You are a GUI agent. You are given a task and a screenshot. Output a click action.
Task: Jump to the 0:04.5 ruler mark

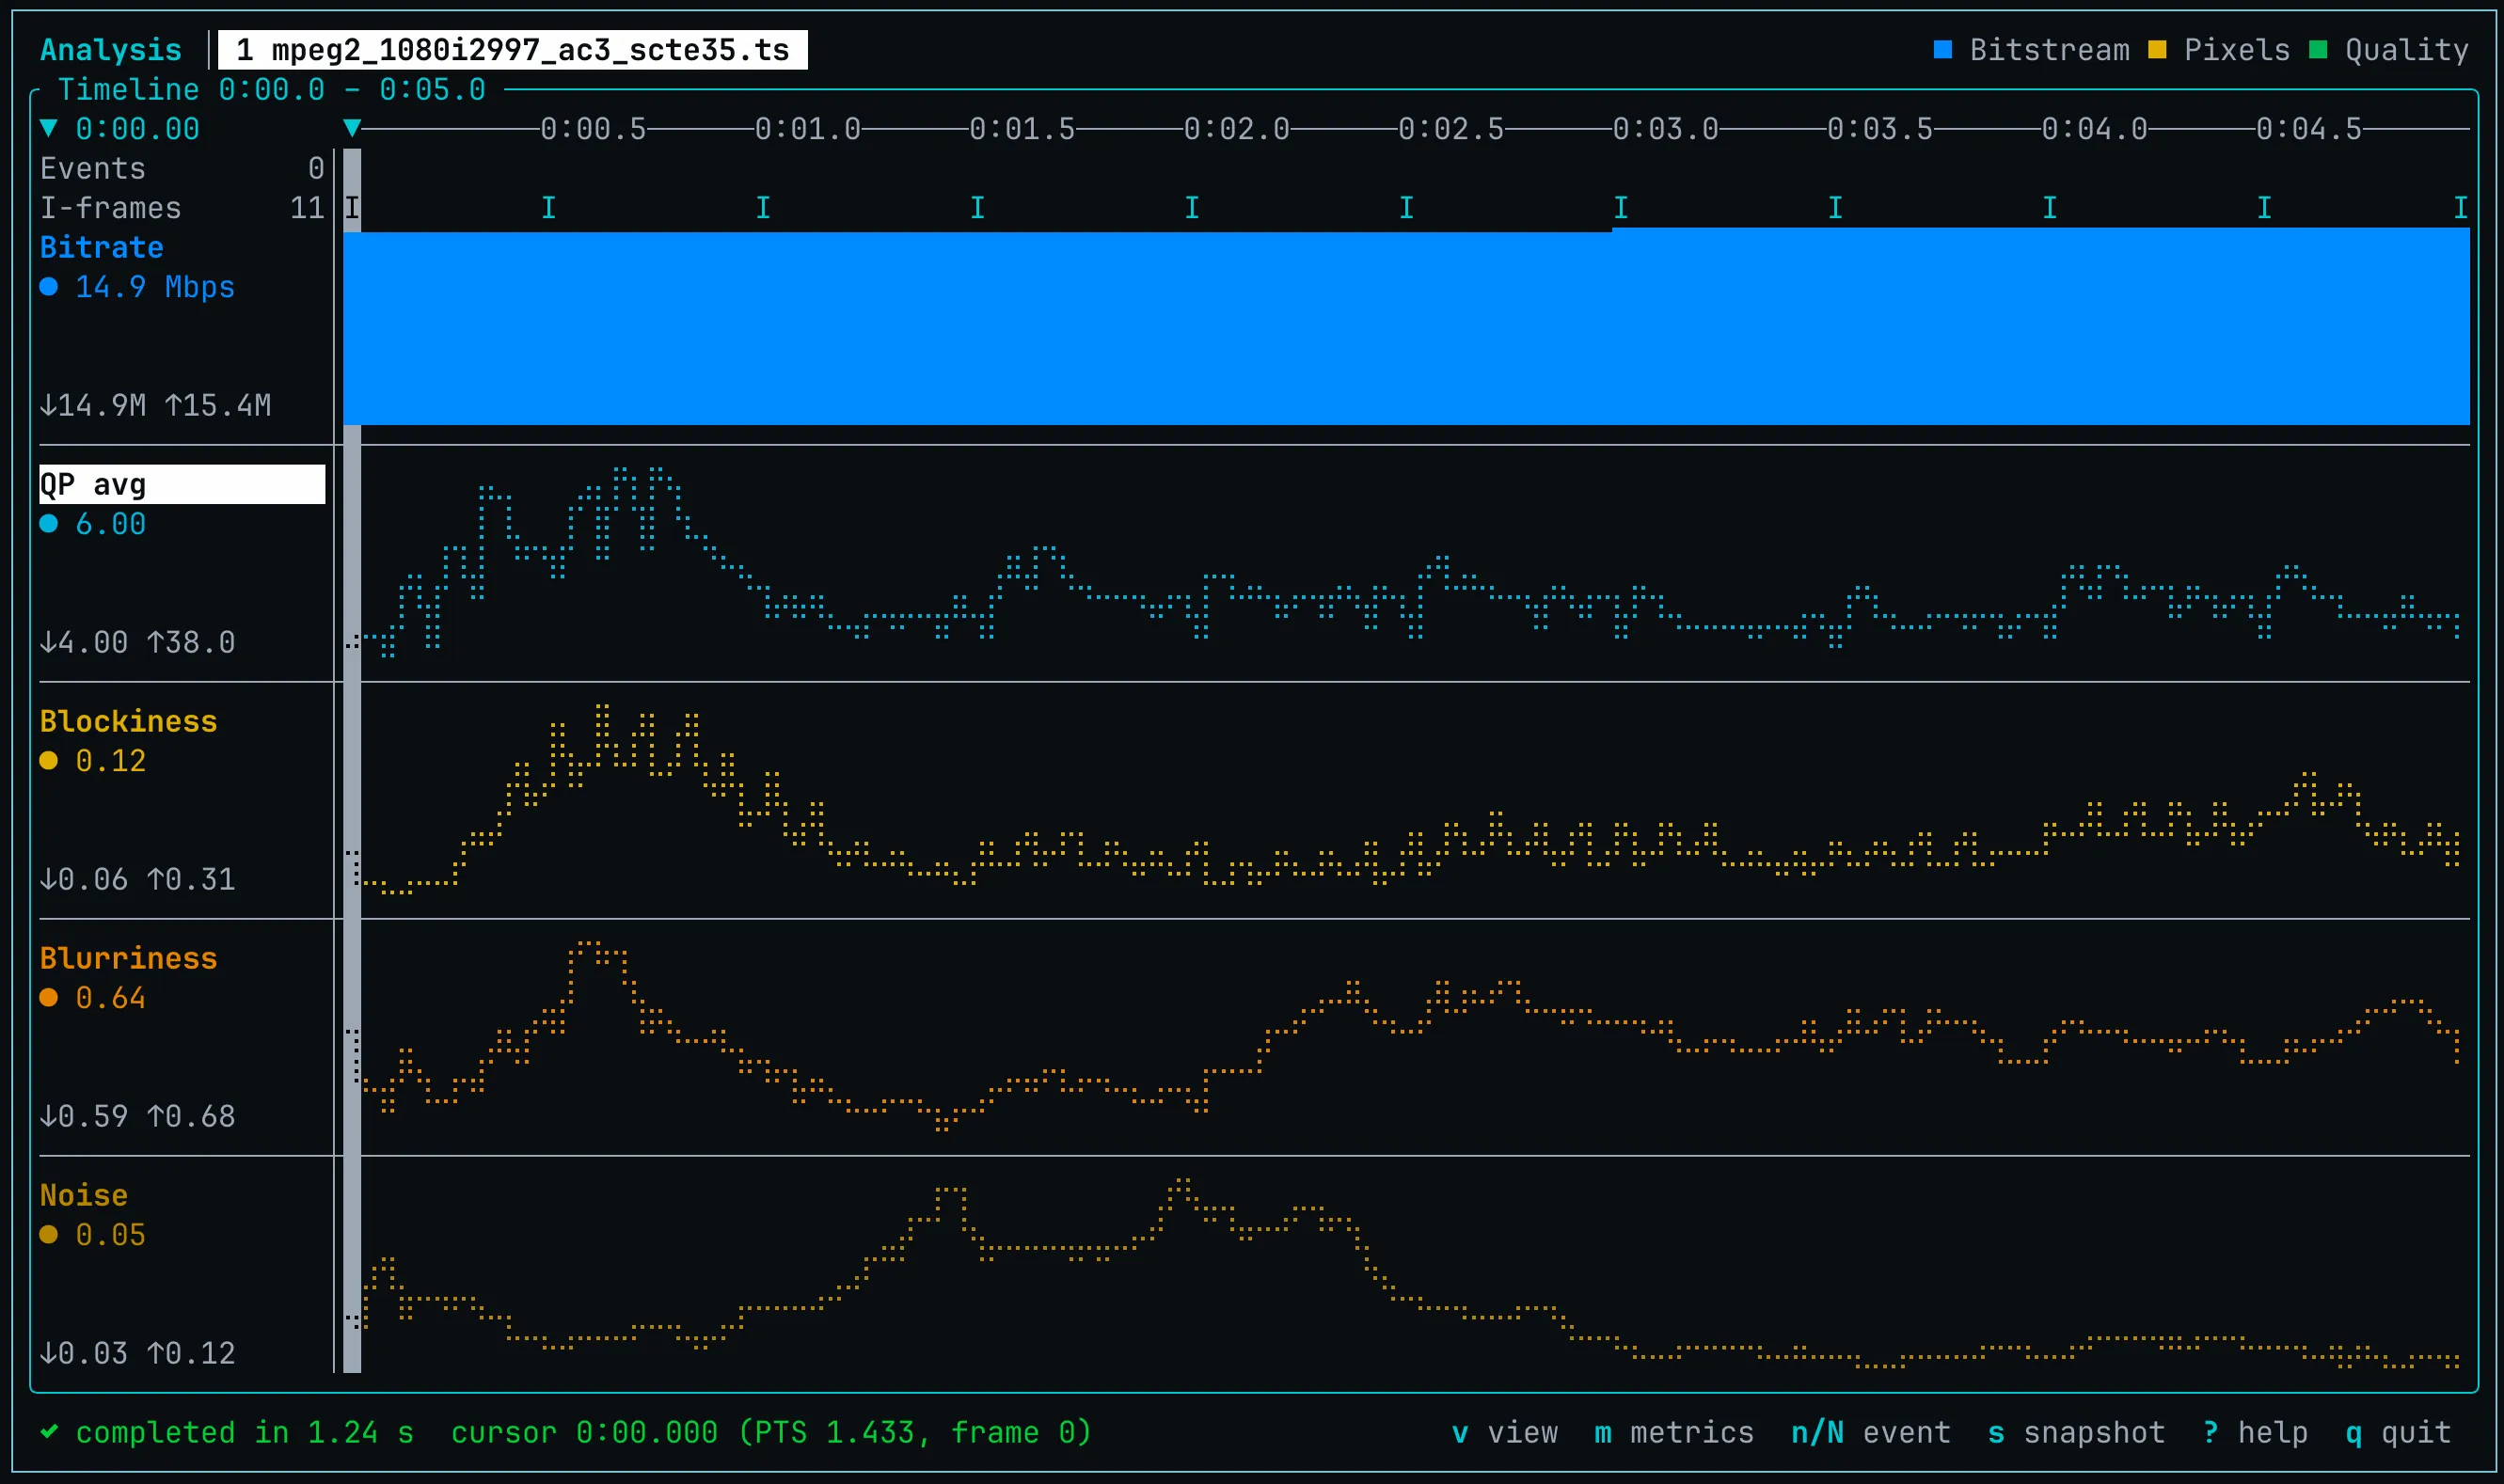point(2309,129)
